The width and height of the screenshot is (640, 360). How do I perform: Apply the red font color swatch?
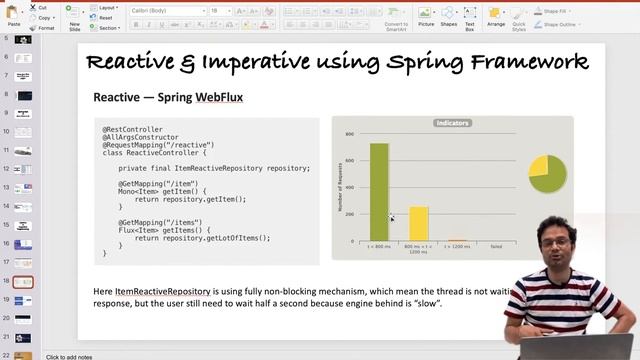[x=264, y=25]
